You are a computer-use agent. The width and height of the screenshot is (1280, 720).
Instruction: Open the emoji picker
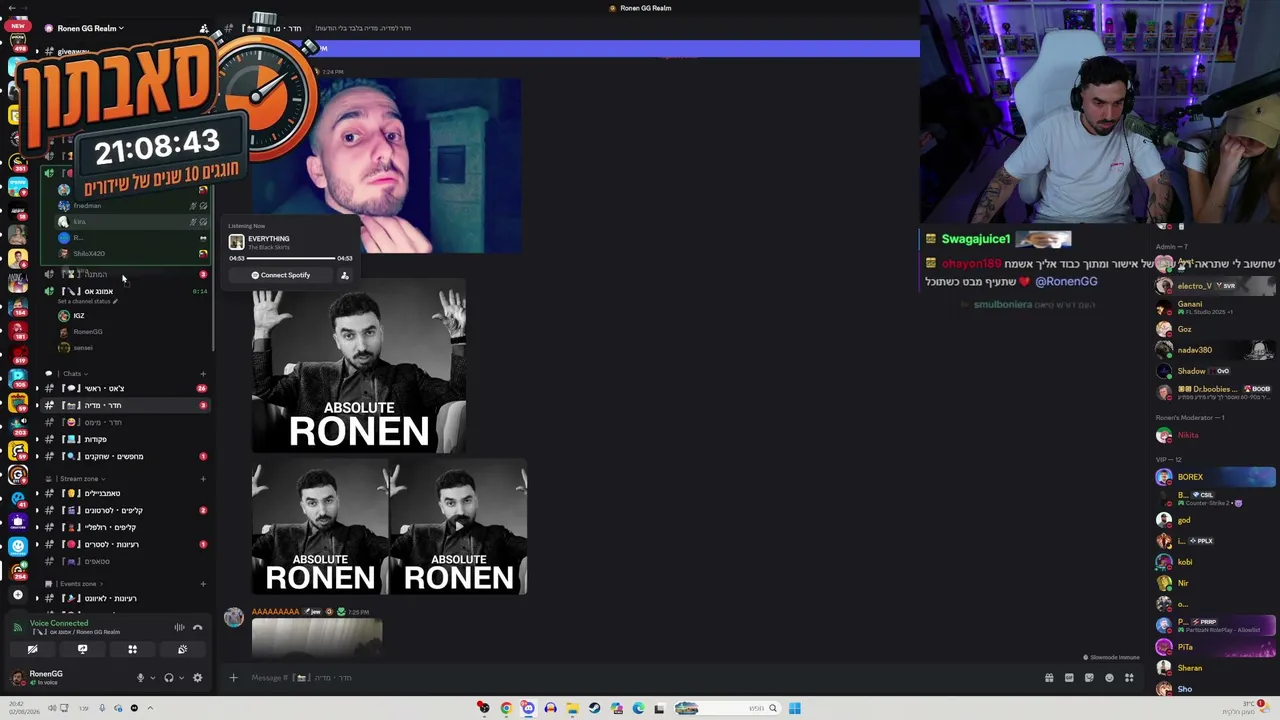tap(1109, 678)
